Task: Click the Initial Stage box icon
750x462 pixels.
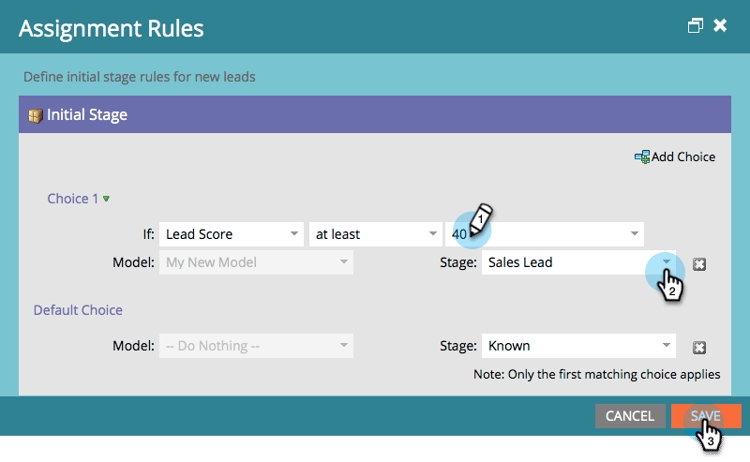Action: click(x=35, y=115)
